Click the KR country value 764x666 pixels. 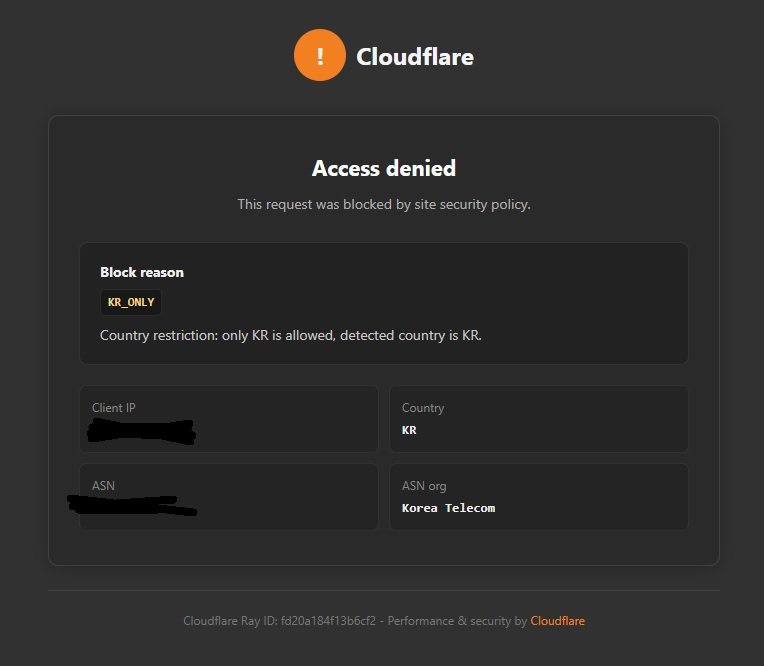409,430
